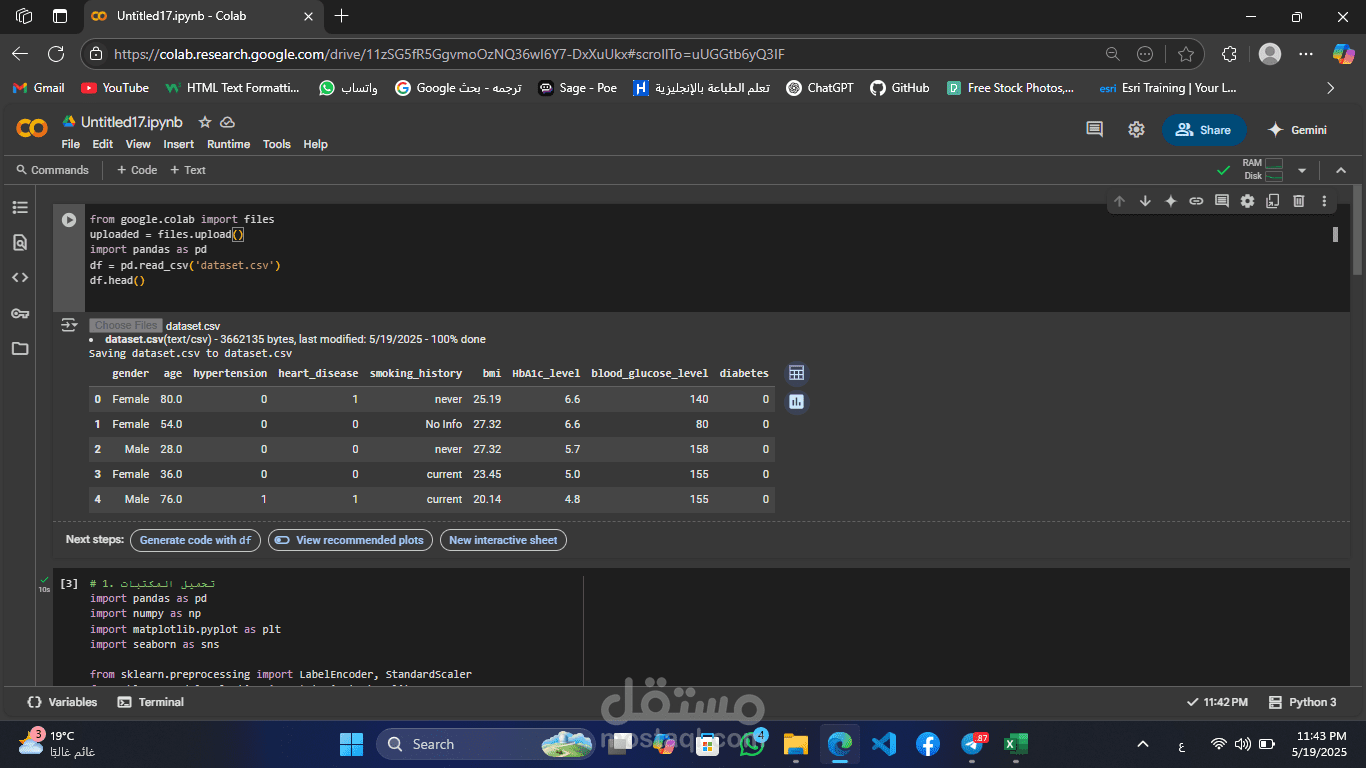
Task: Click Generate code with df
Action: (195, 540)
